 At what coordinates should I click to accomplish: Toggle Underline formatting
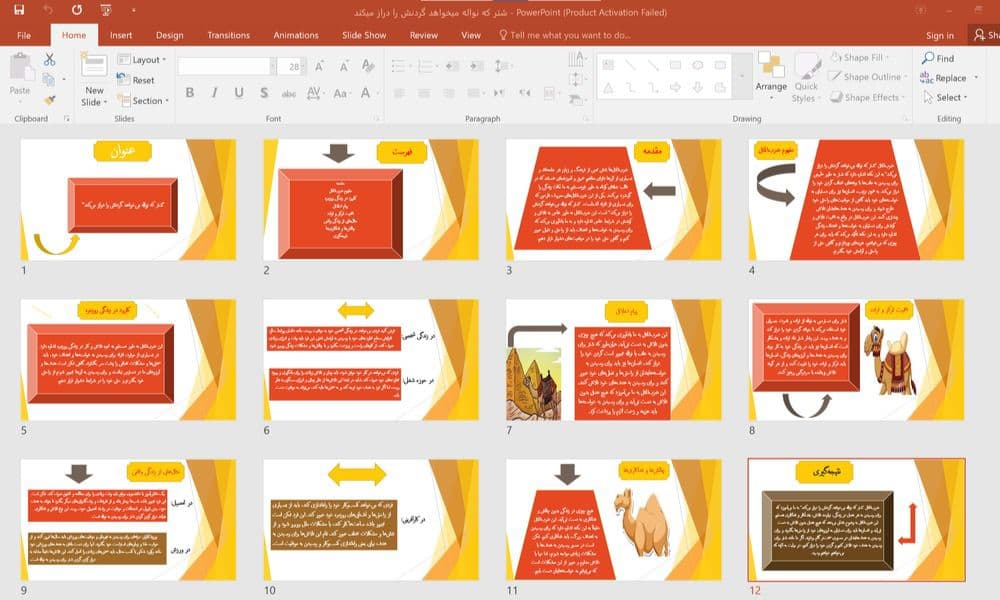[239, 93]
